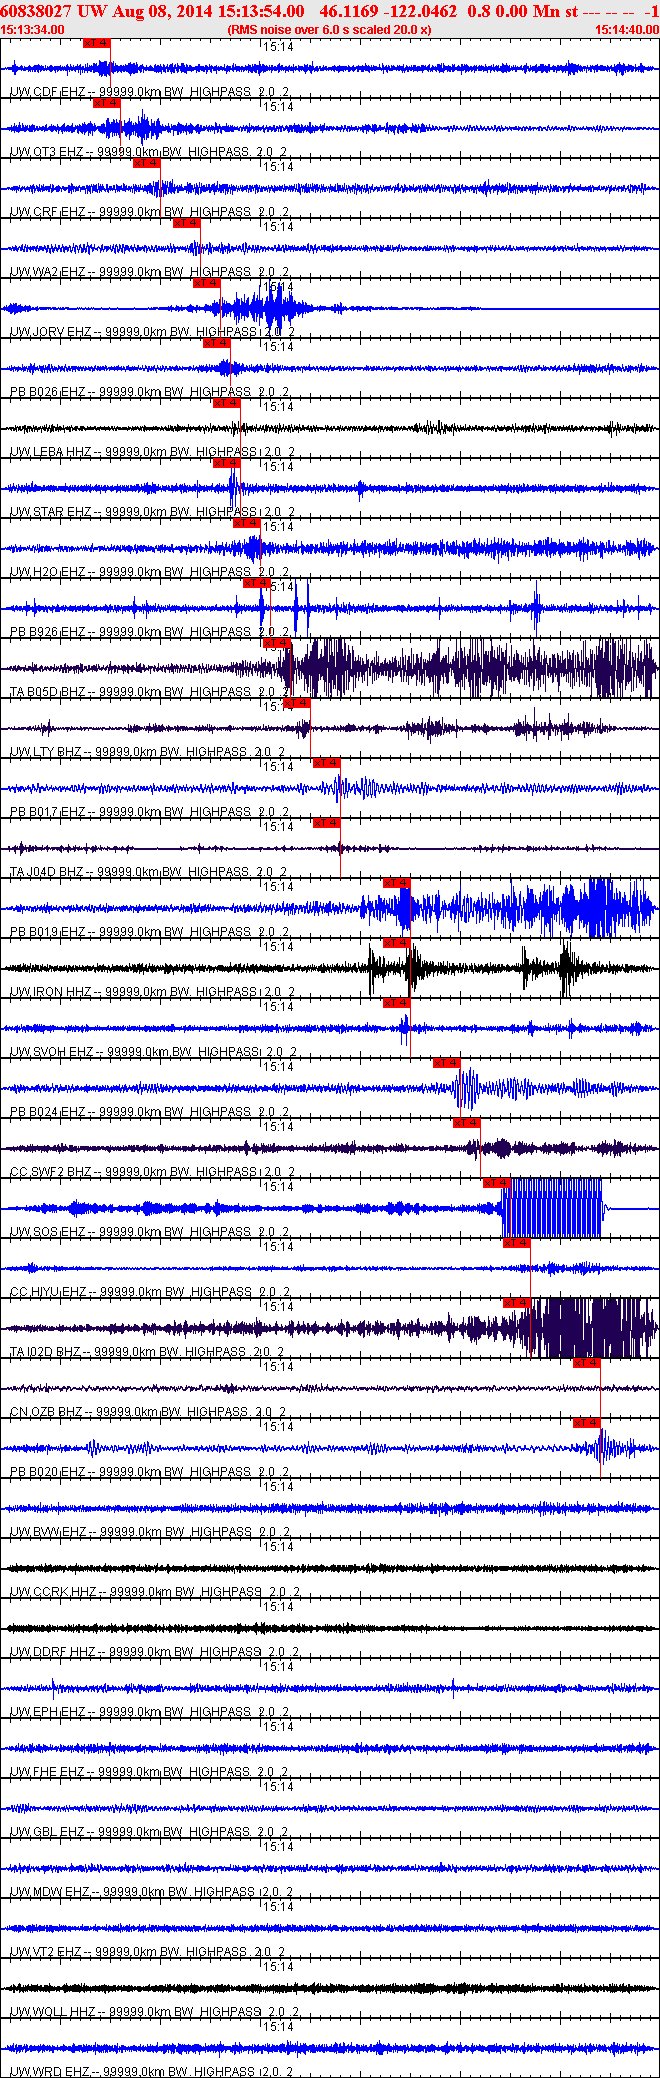
Task: Click the end time 15:14:40.00 label
Action: 627,30
